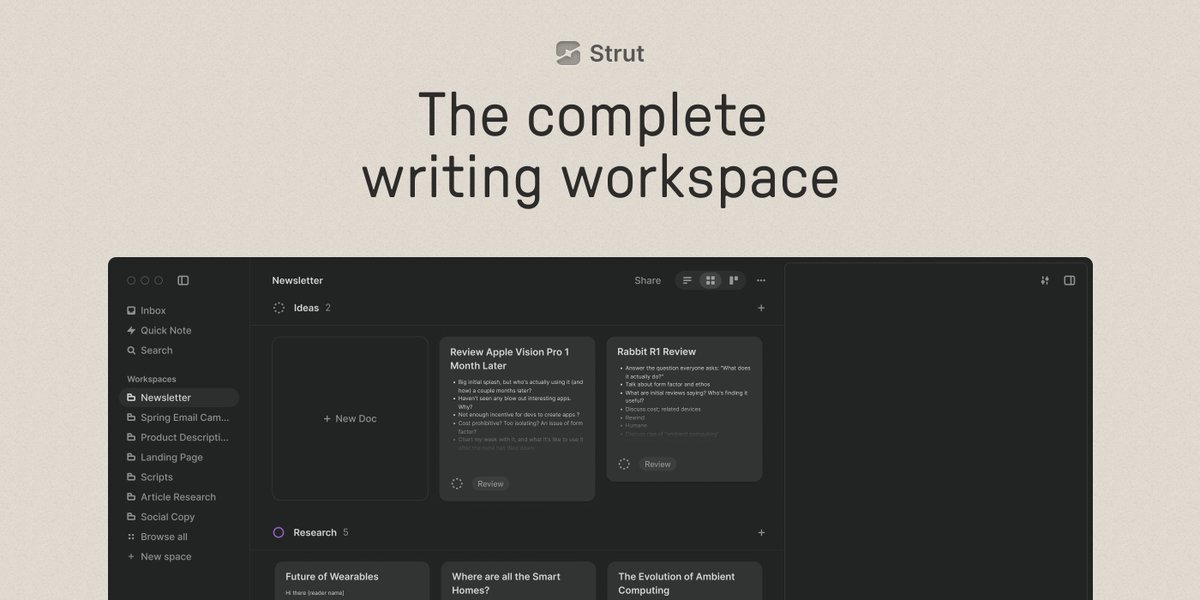Click the Search magnifier icon
This screenshot has height=600, width=1200.
coord(131,351)
